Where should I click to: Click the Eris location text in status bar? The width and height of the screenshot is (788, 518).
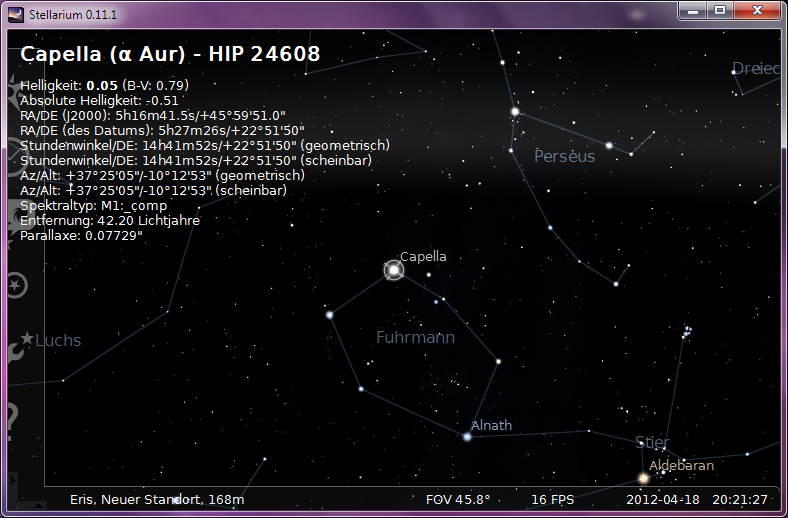click(157, 499)
